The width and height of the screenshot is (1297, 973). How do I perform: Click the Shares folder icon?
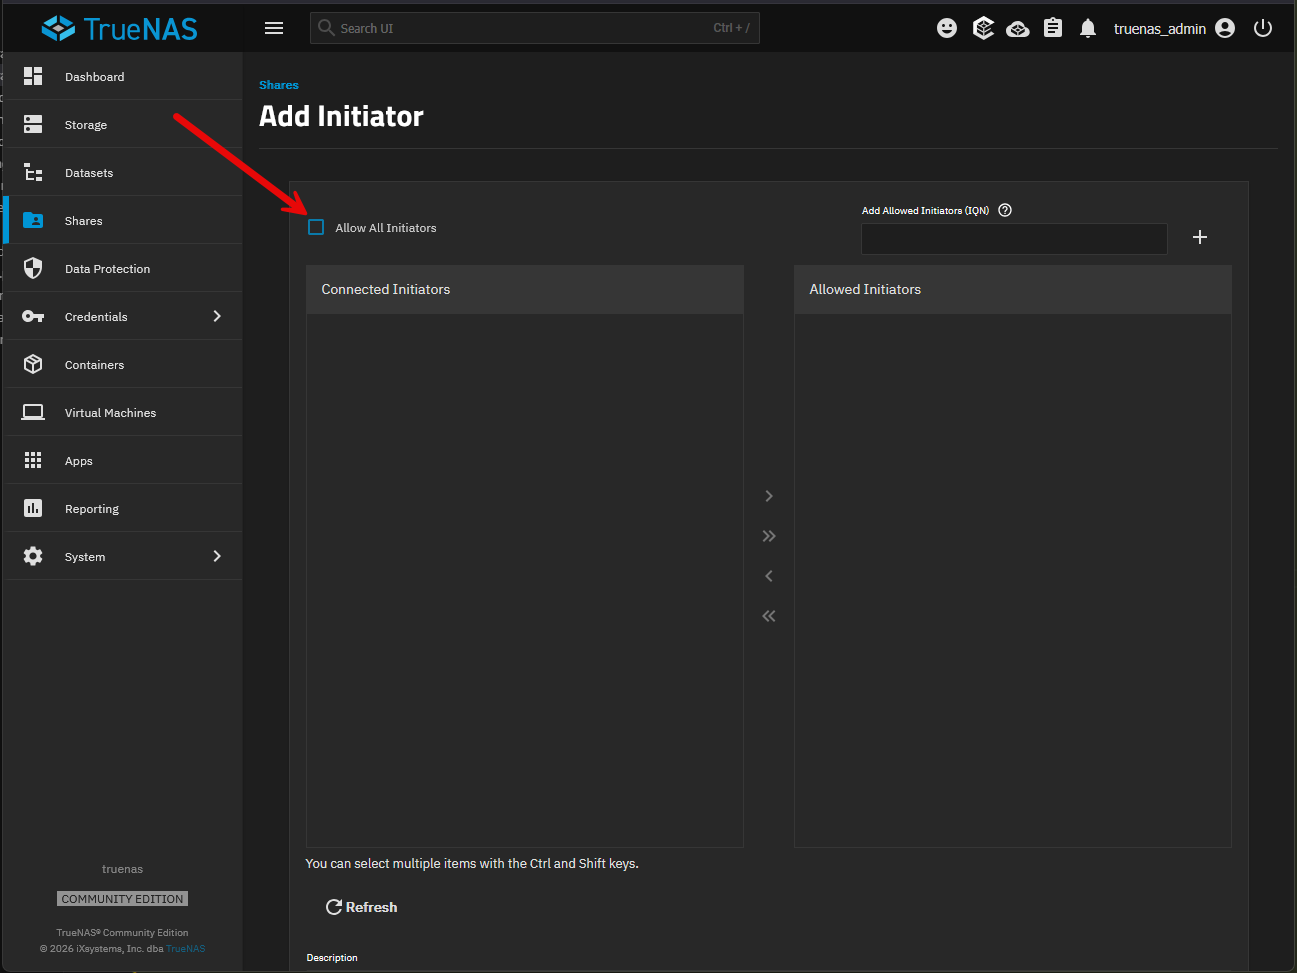(33, 220)
